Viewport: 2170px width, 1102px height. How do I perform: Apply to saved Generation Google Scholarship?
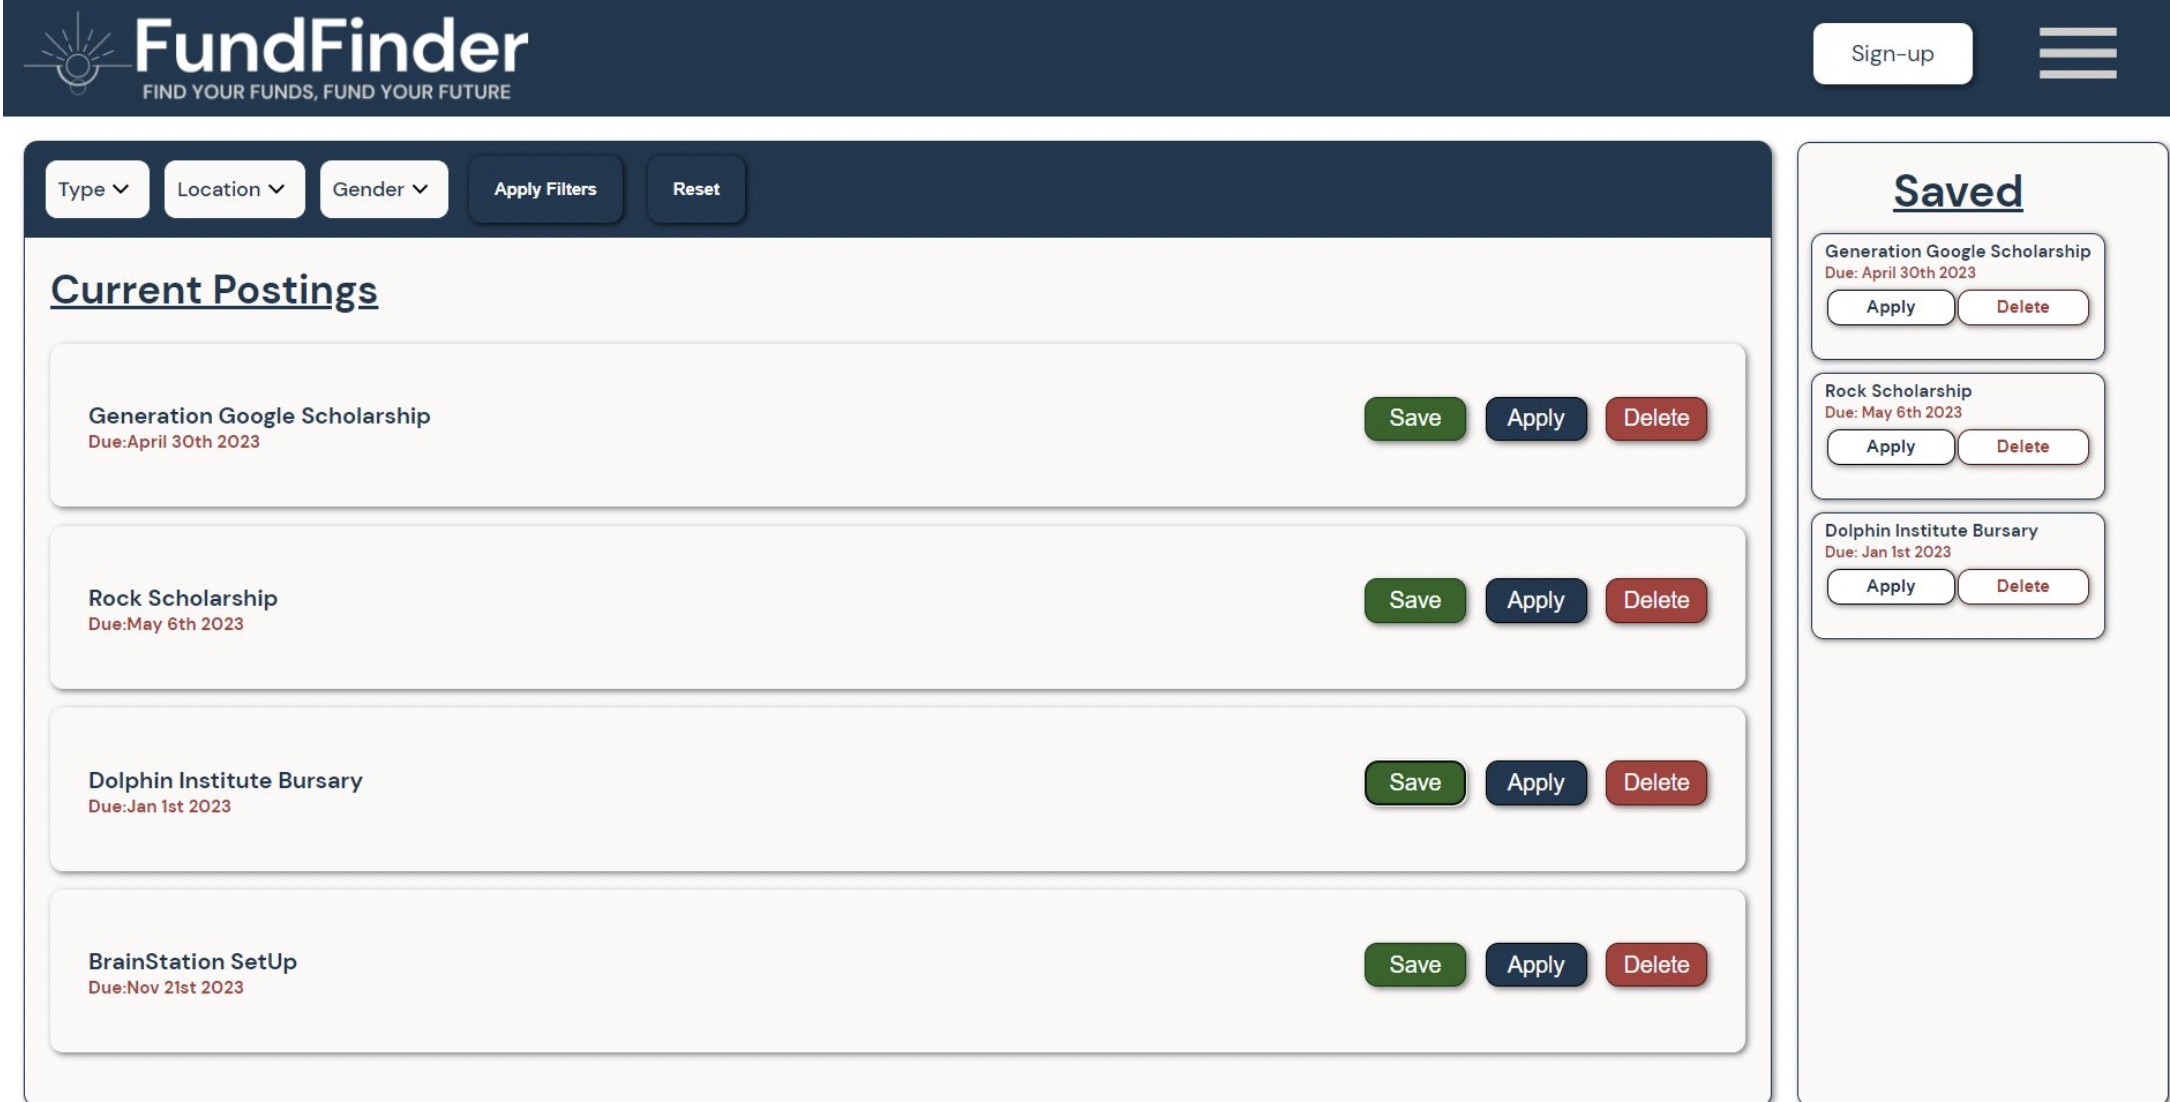click(1890, 307)
